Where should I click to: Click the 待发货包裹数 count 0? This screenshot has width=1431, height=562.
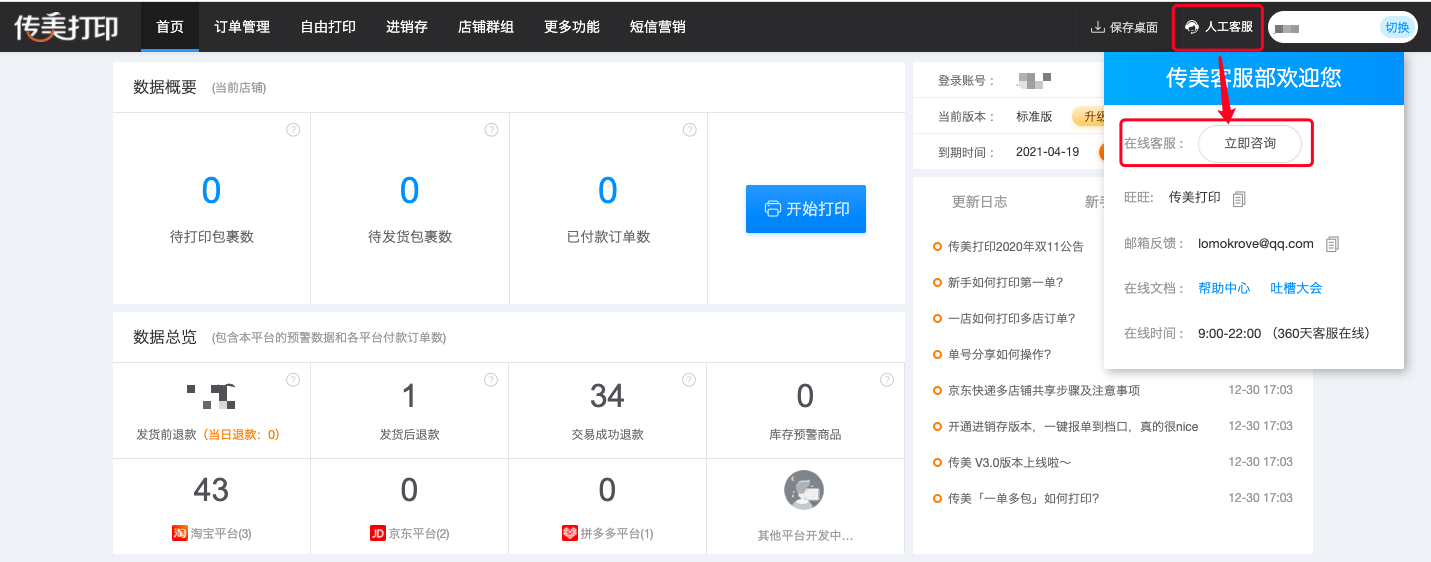pos(409,190)
